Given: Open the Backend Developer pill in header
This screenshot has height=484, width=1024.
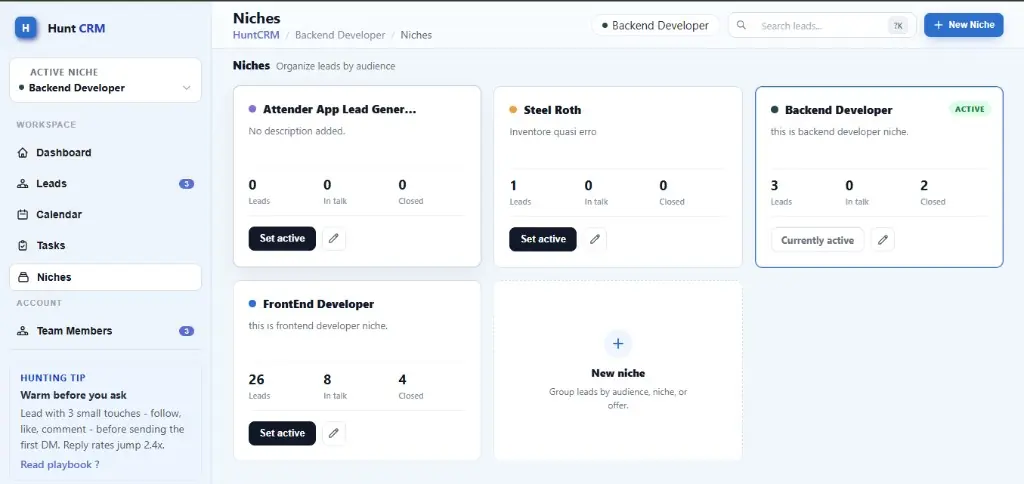Looking at the screenshot, I should tap(655, 25).
